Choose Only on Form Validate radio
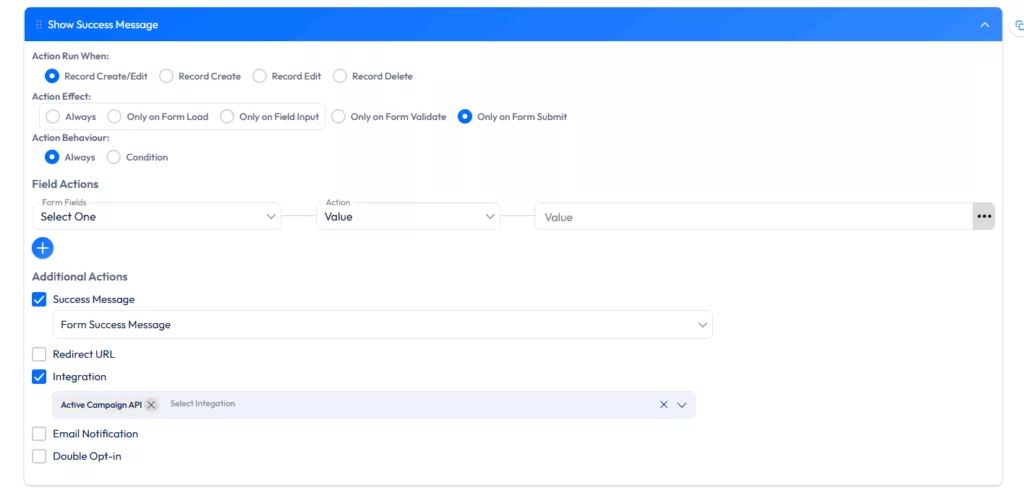The height and width of the screenshot is (501, 1024). [338, 117]
